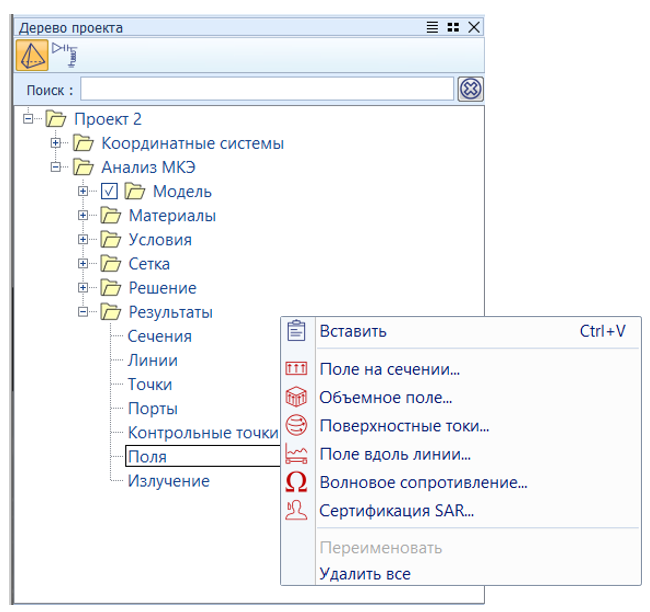Collapse the Результаты folder node
The width and height of the screenshot is (650, 612).
(83, 312)
